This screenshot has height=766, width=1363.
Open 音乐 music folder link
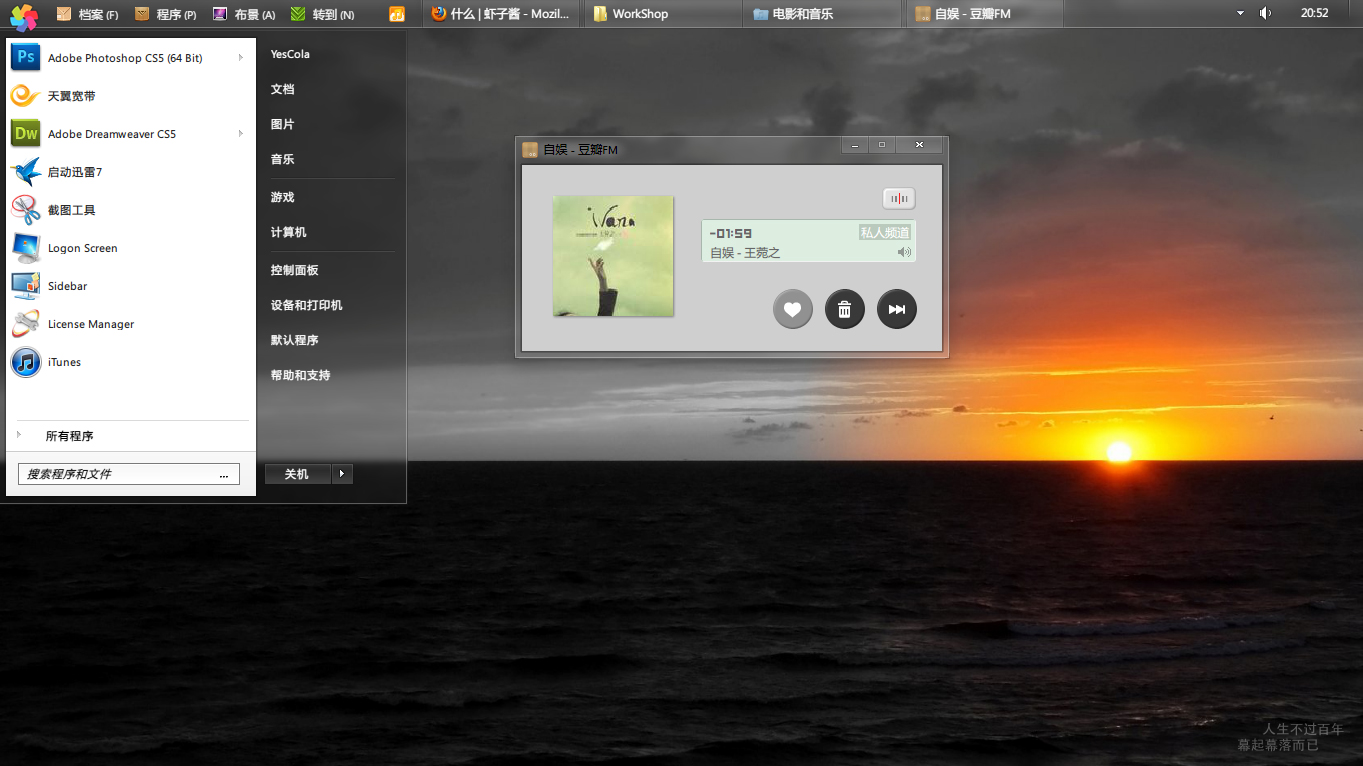click(x=282, y=159)
